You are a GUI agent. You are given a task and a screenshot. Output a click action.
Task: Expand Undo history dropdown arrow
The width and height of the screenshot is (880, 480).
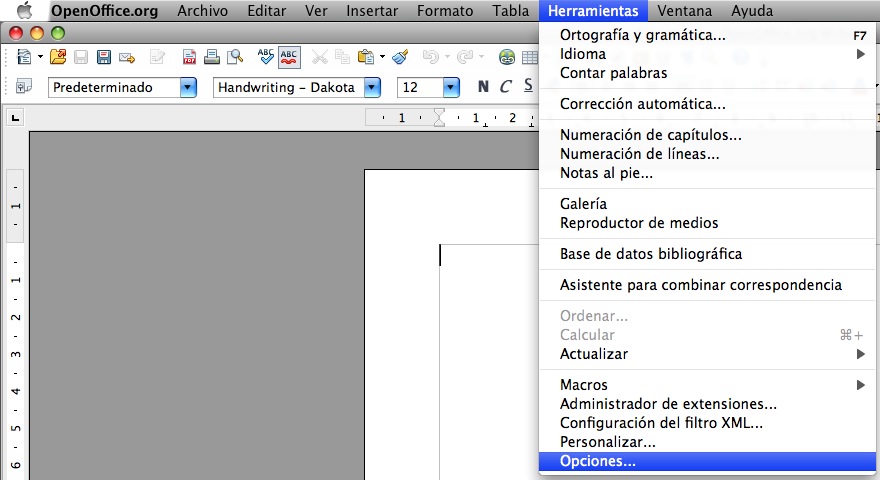(447, 57)
